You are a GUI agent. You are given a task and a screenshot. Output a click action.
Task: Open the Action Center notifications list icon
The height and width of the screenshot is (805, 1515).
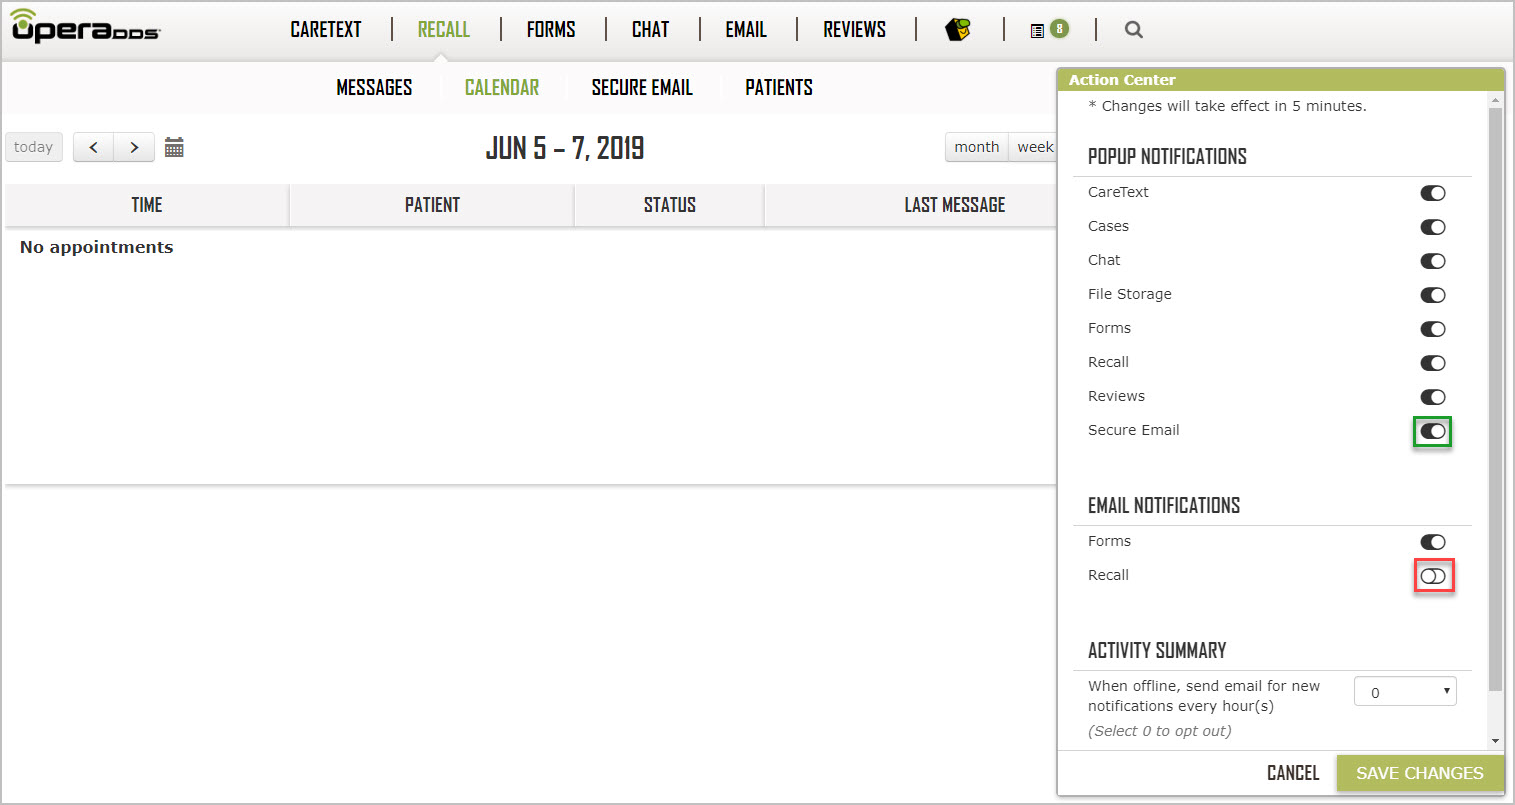(1037, 31)
